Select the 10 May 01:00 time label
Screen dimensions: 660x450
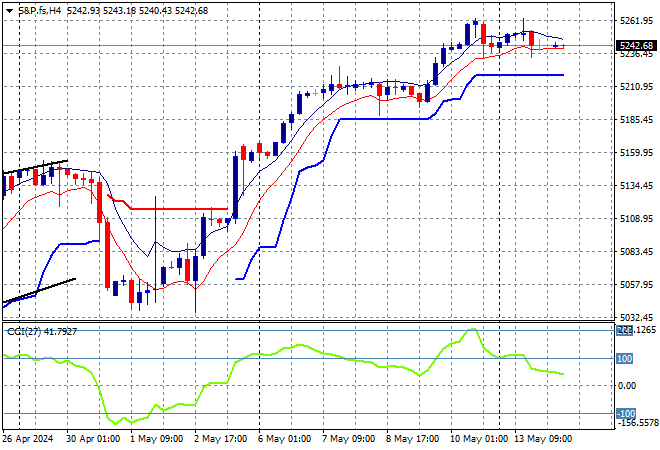pos(479,439)
